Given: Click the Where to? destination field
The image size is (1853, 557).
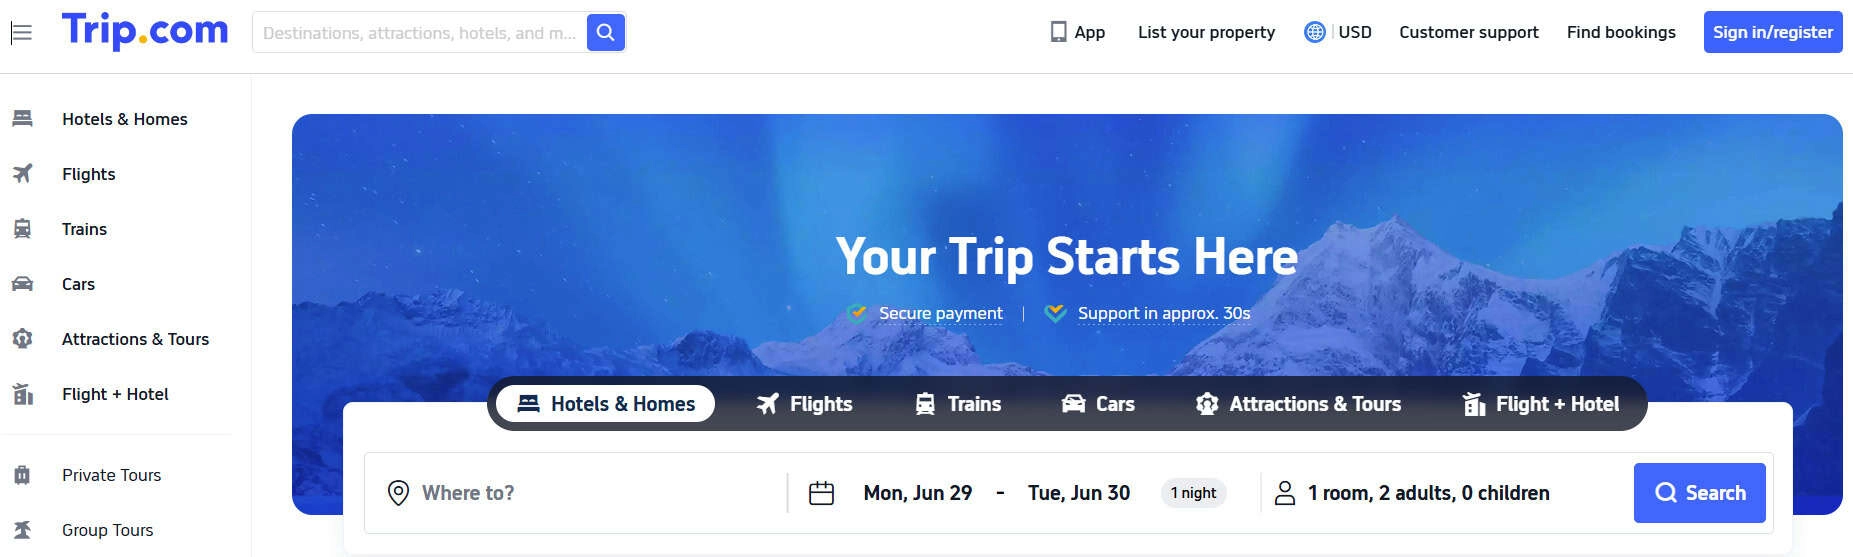Looking at the screenshot, I should pos(576,493).
